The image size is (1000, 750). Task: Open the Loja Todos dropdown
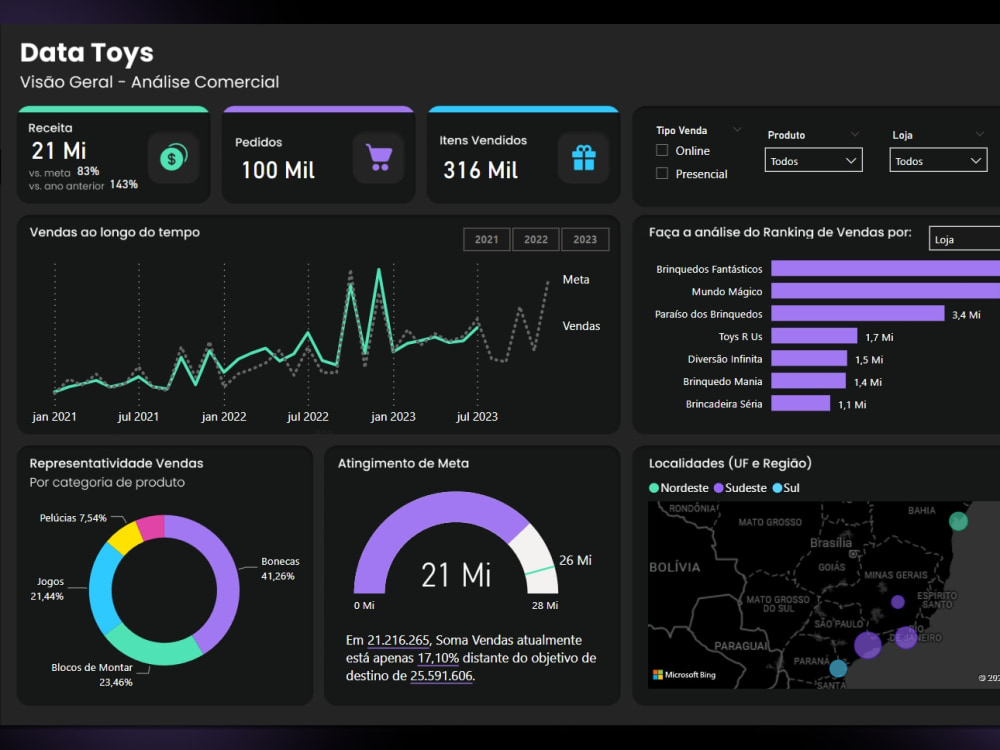click(938, 161)
